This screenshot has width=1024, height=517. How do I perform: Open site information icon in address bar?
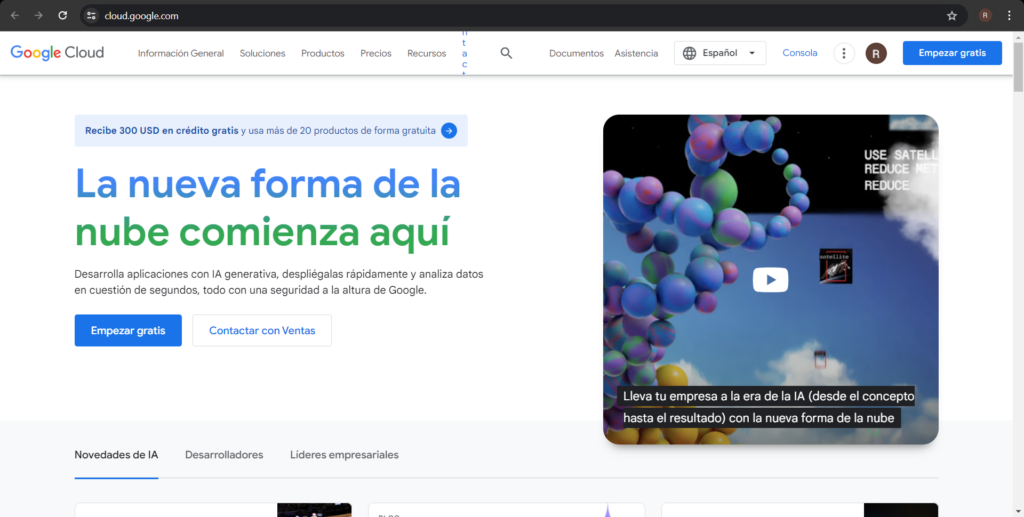click(x=91, y=16)
